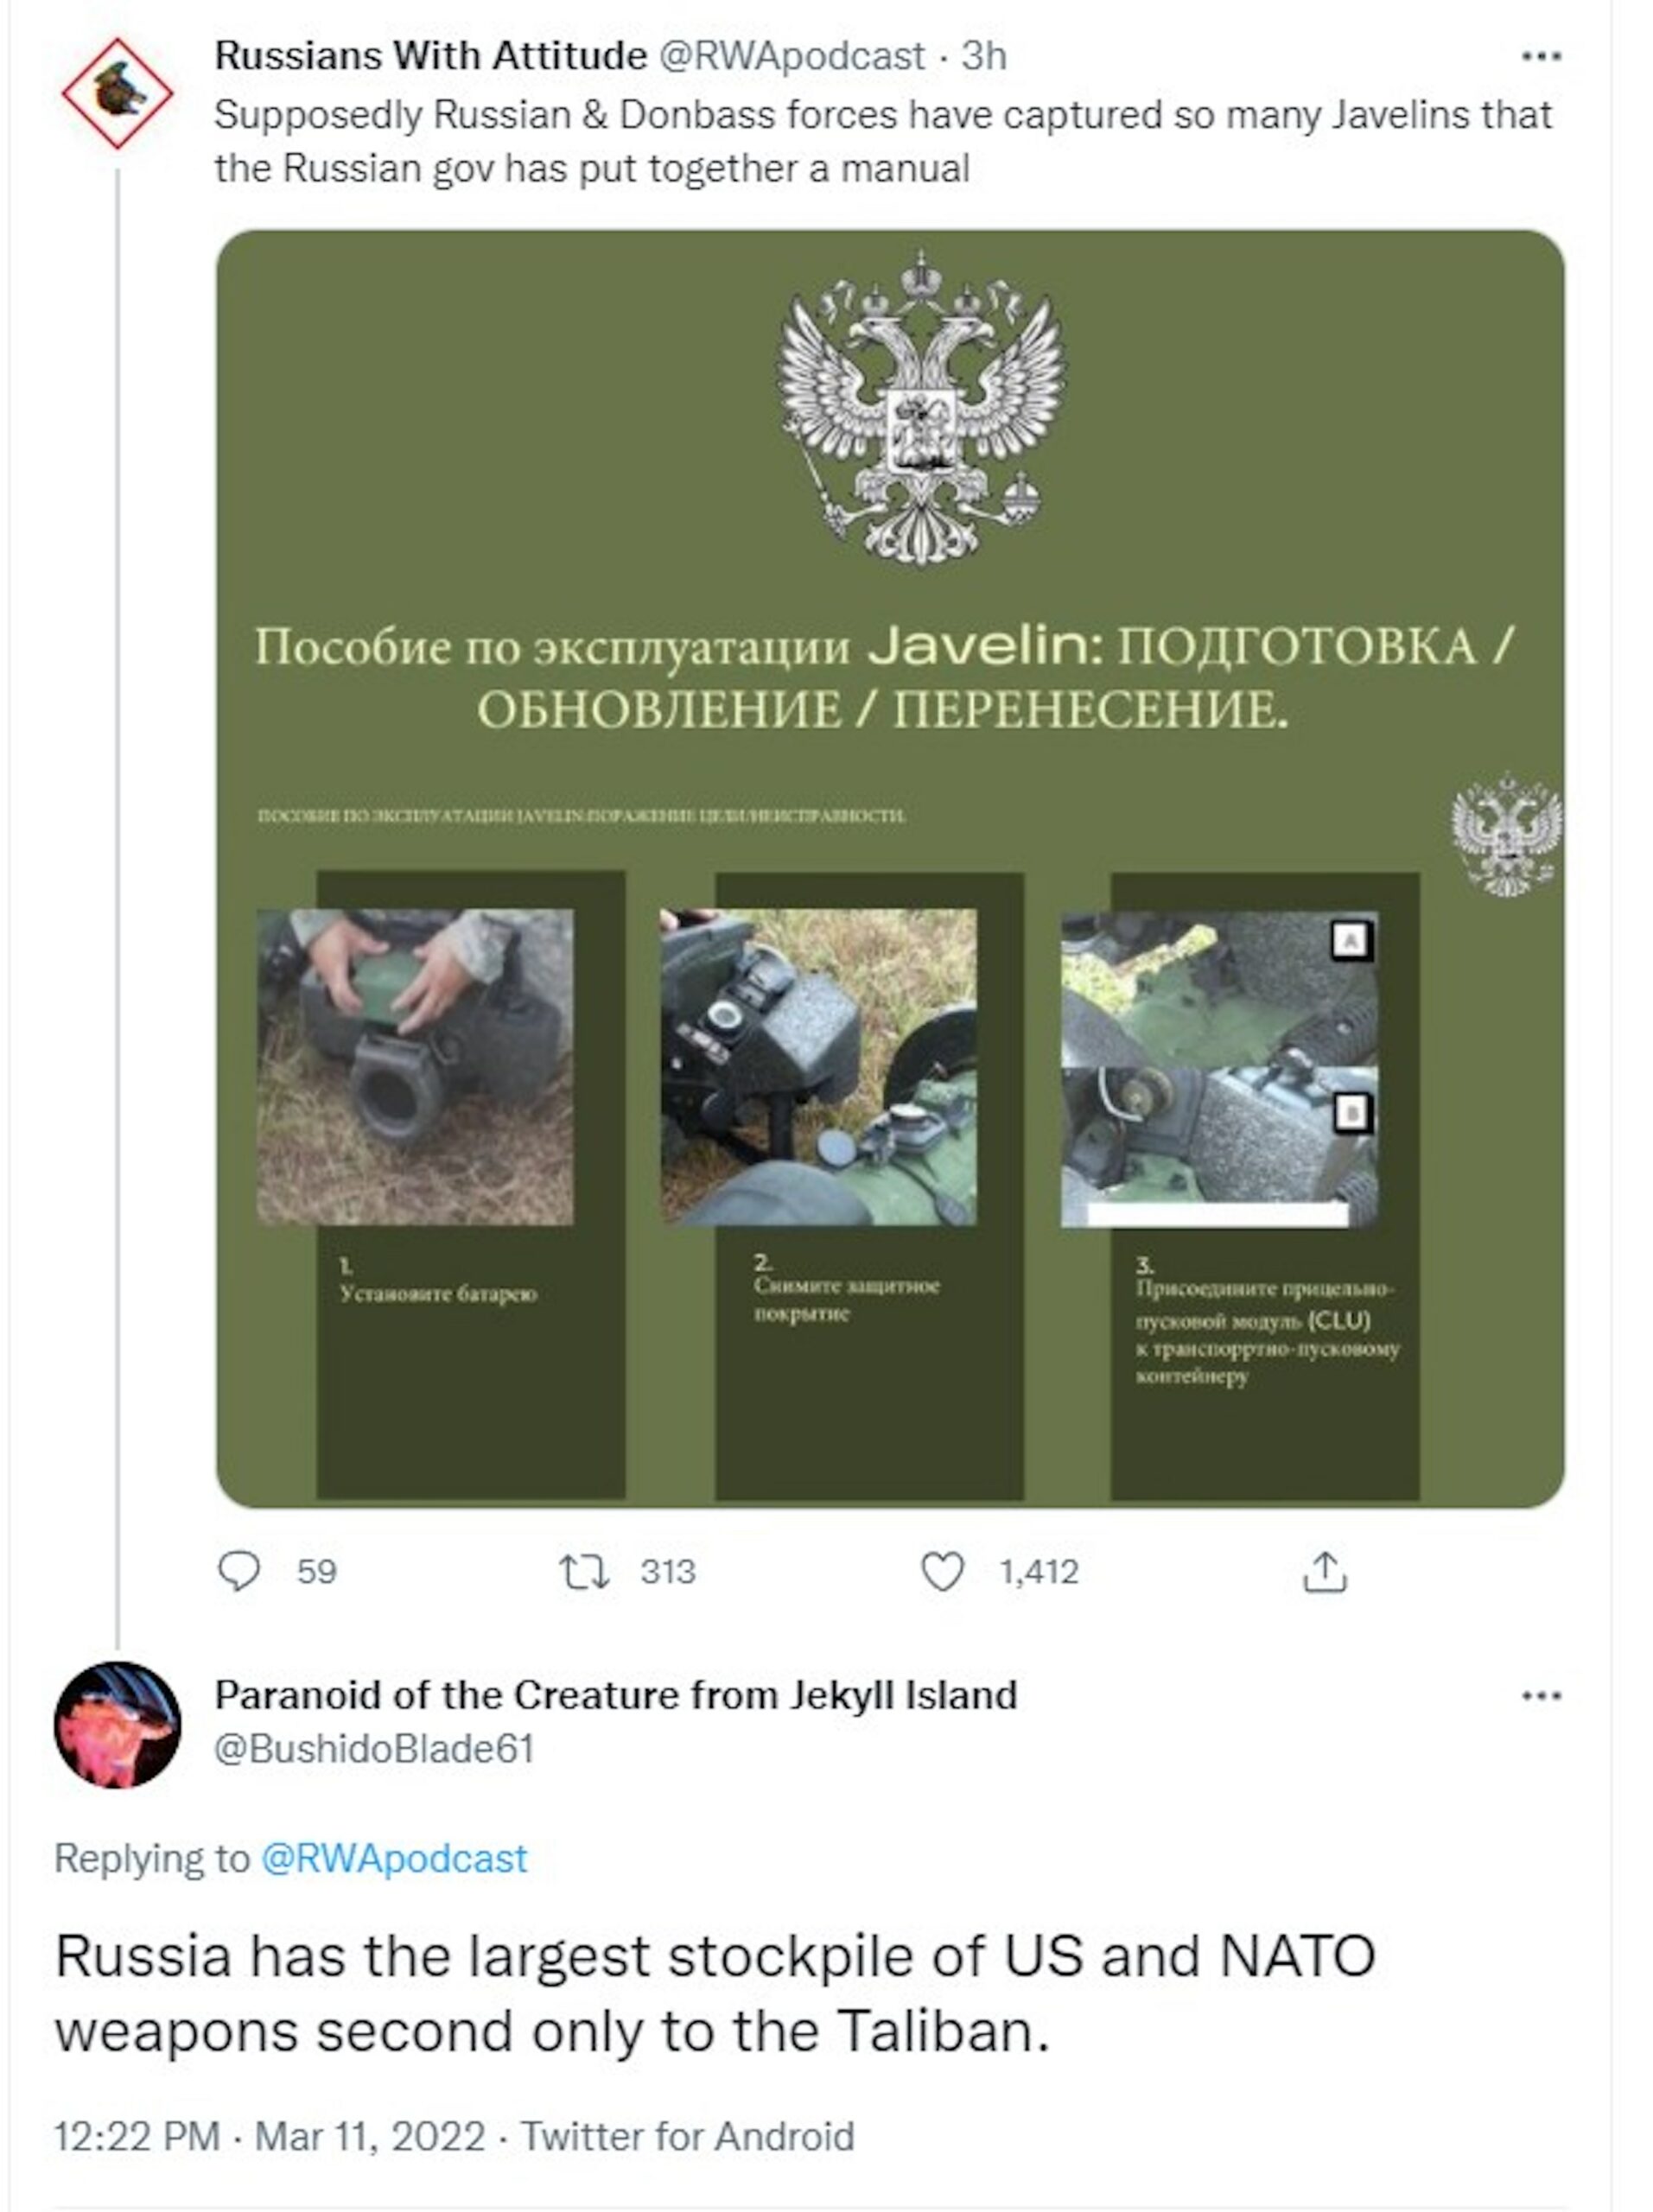Open the tweet's 3h timestamp
Image resolution: width=1653 pixels, height=2212 pixels.
[x=984, y=56]
